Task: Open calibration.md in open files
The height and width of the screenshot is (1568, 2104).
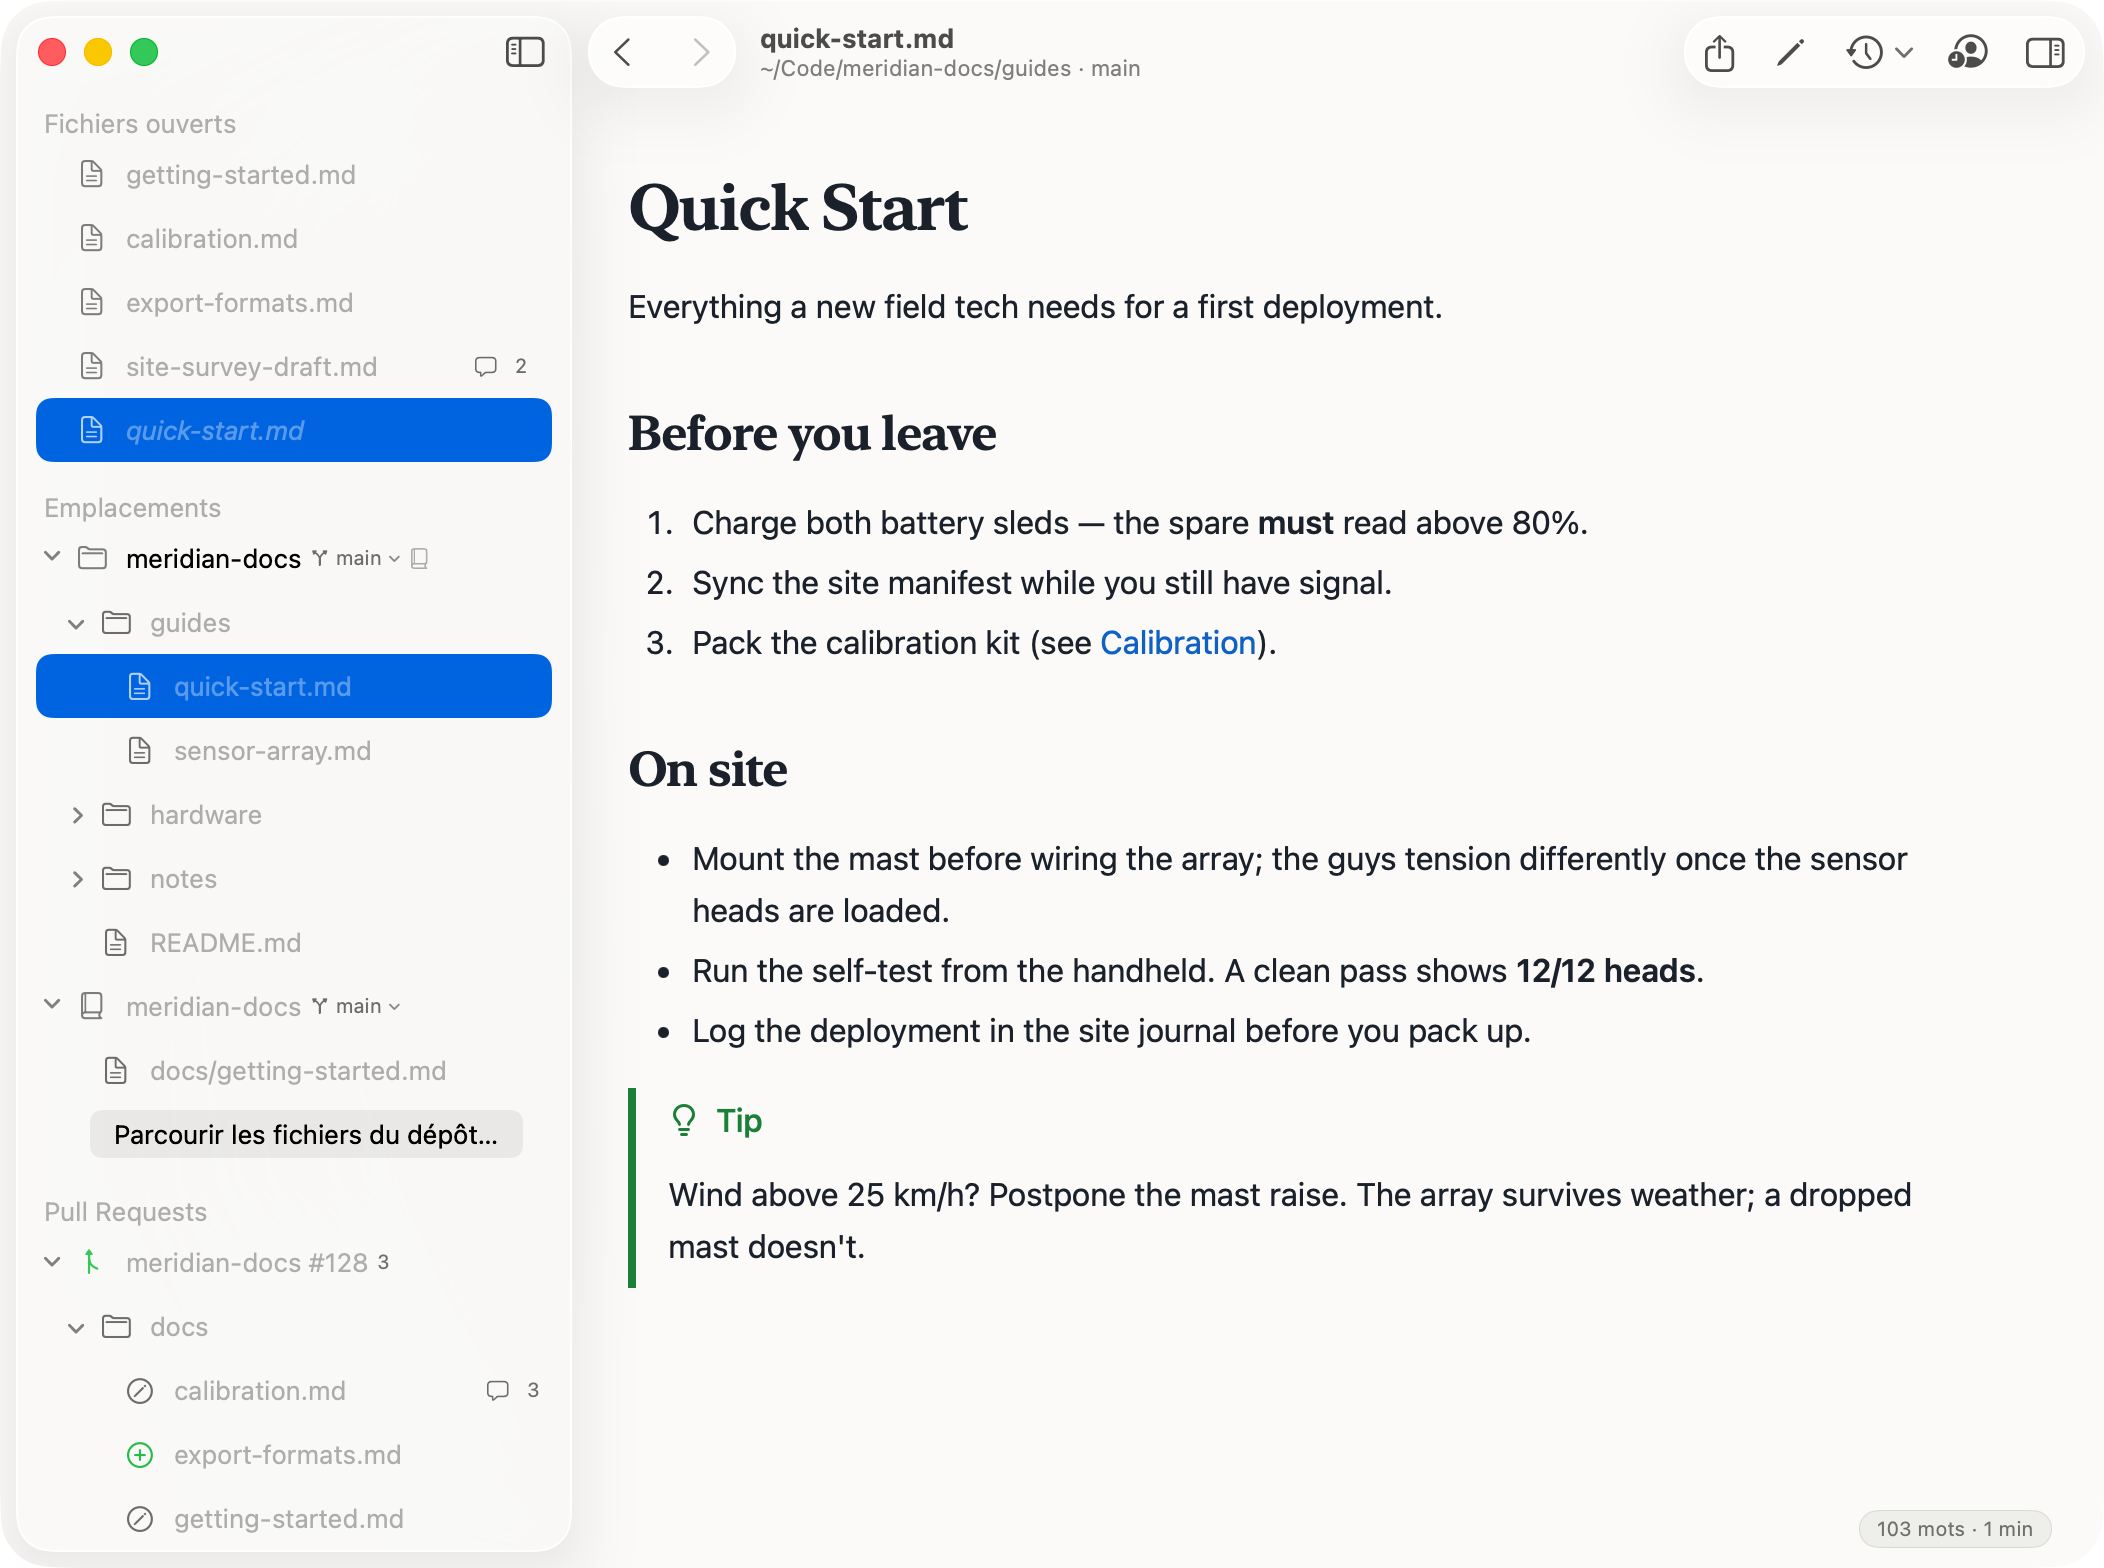Action: 294,239
